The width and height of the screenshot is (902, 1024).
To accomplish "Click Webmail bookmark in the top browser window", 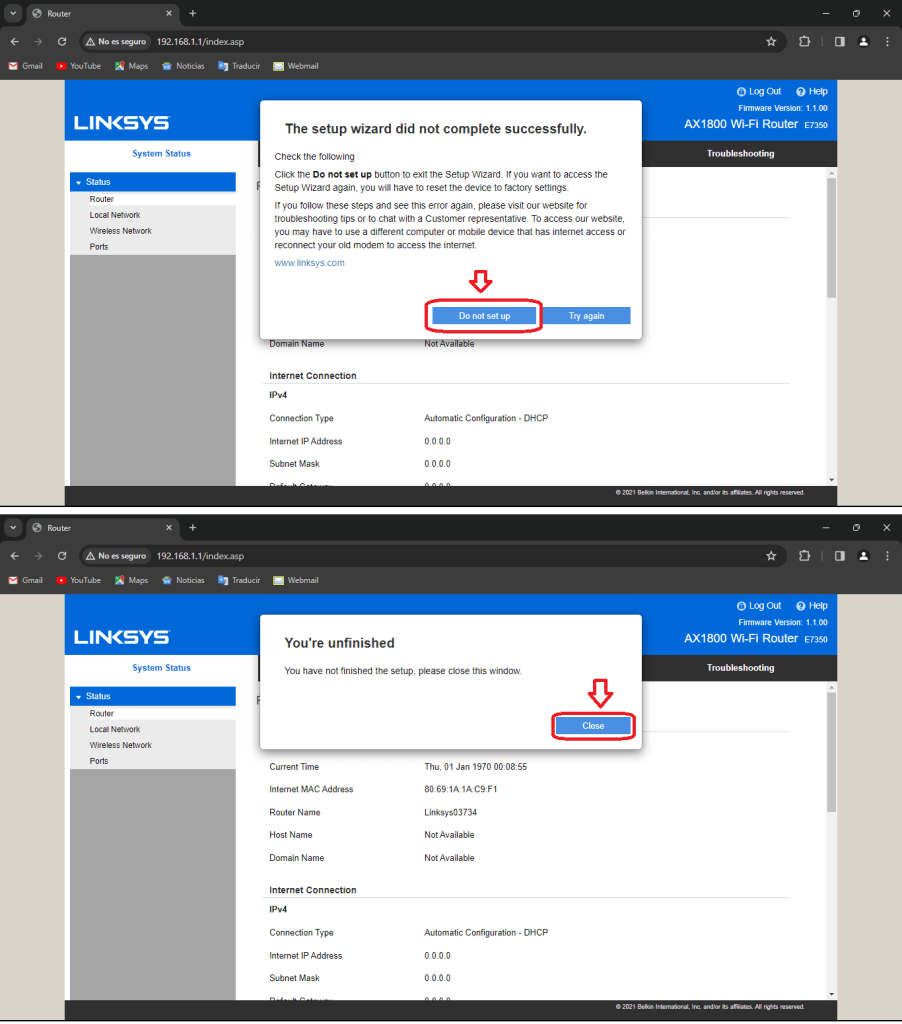I will [296, 66].
